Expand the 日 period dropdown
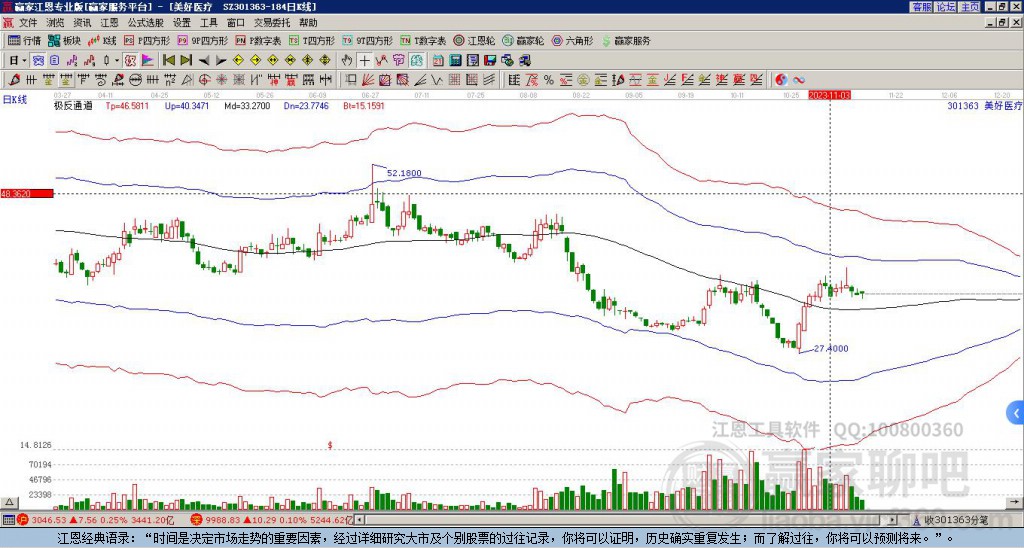Image resolution: width=1024 pixels, height=548 pixels. 24,60
